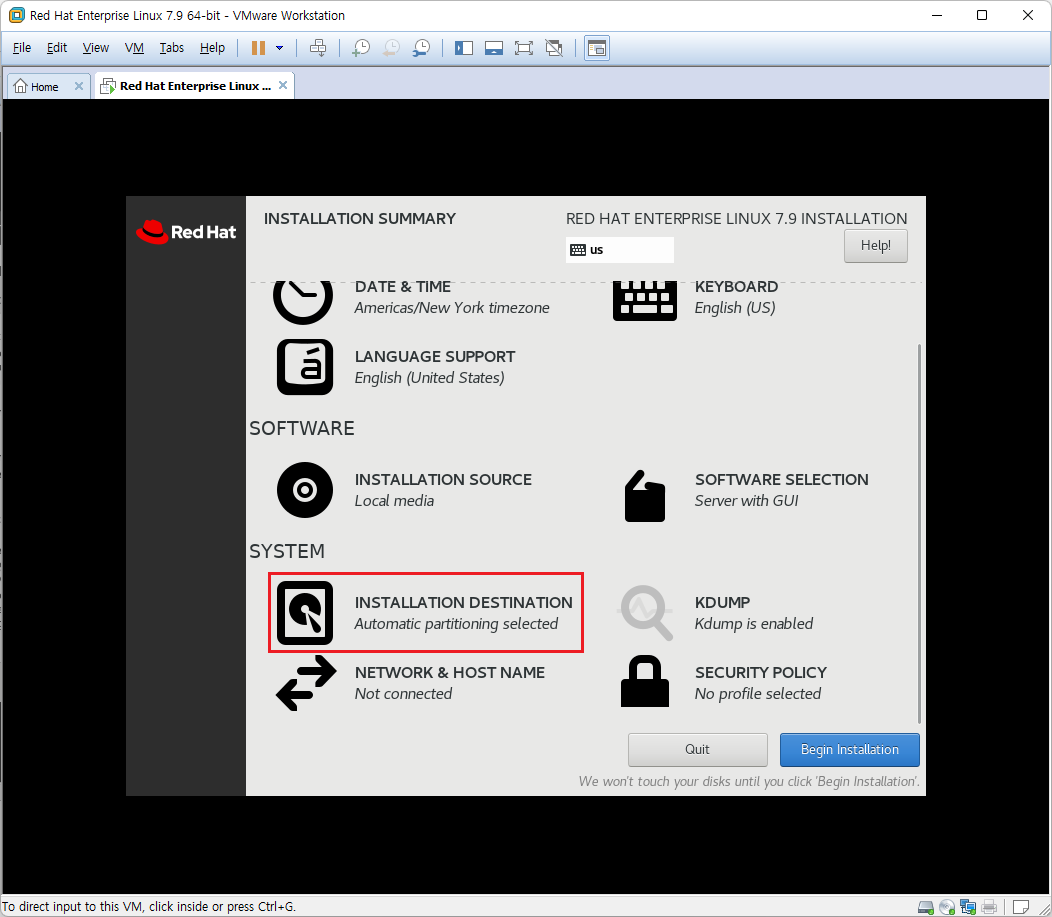
Task: Toggle the console view button
Action: 596,48
